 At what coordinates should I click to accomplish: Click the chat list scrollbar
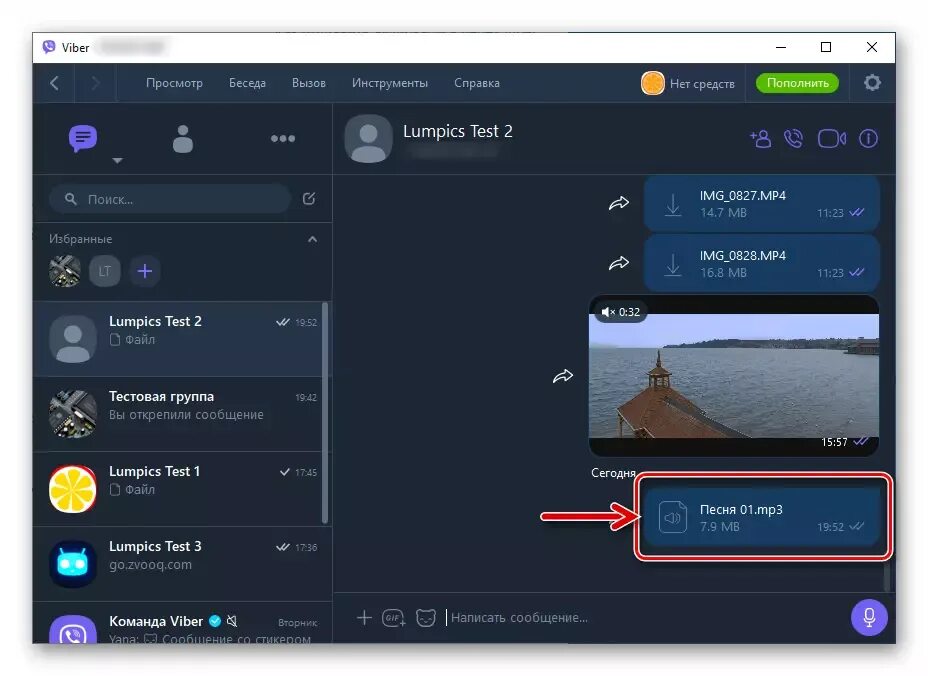(x=325, y=413)
